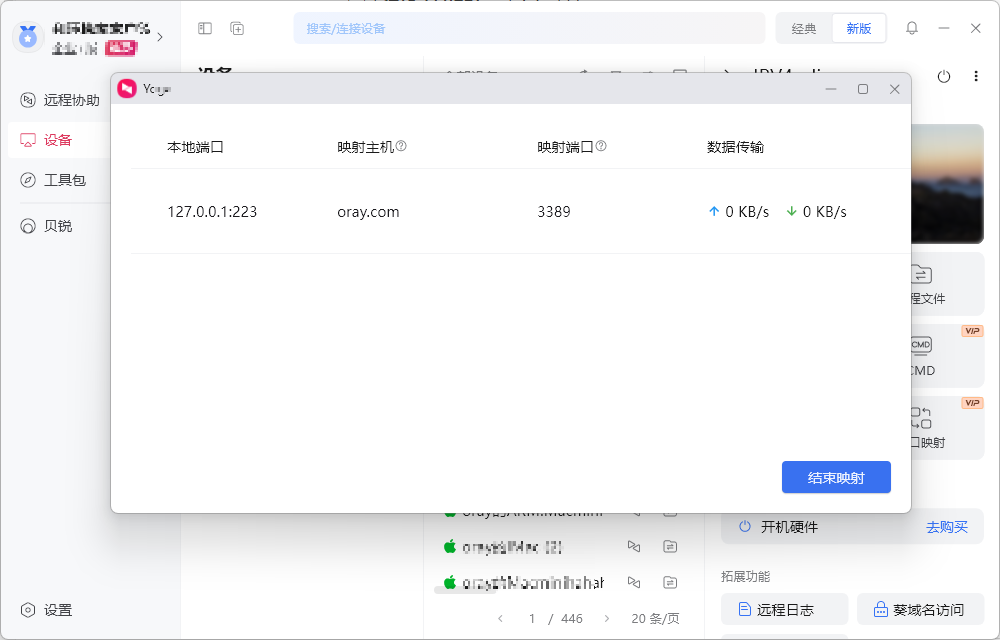This screenshot has height=640, width=1000.
Task: Open the 工具包 sidebar panel
Action: coord(58,180)
